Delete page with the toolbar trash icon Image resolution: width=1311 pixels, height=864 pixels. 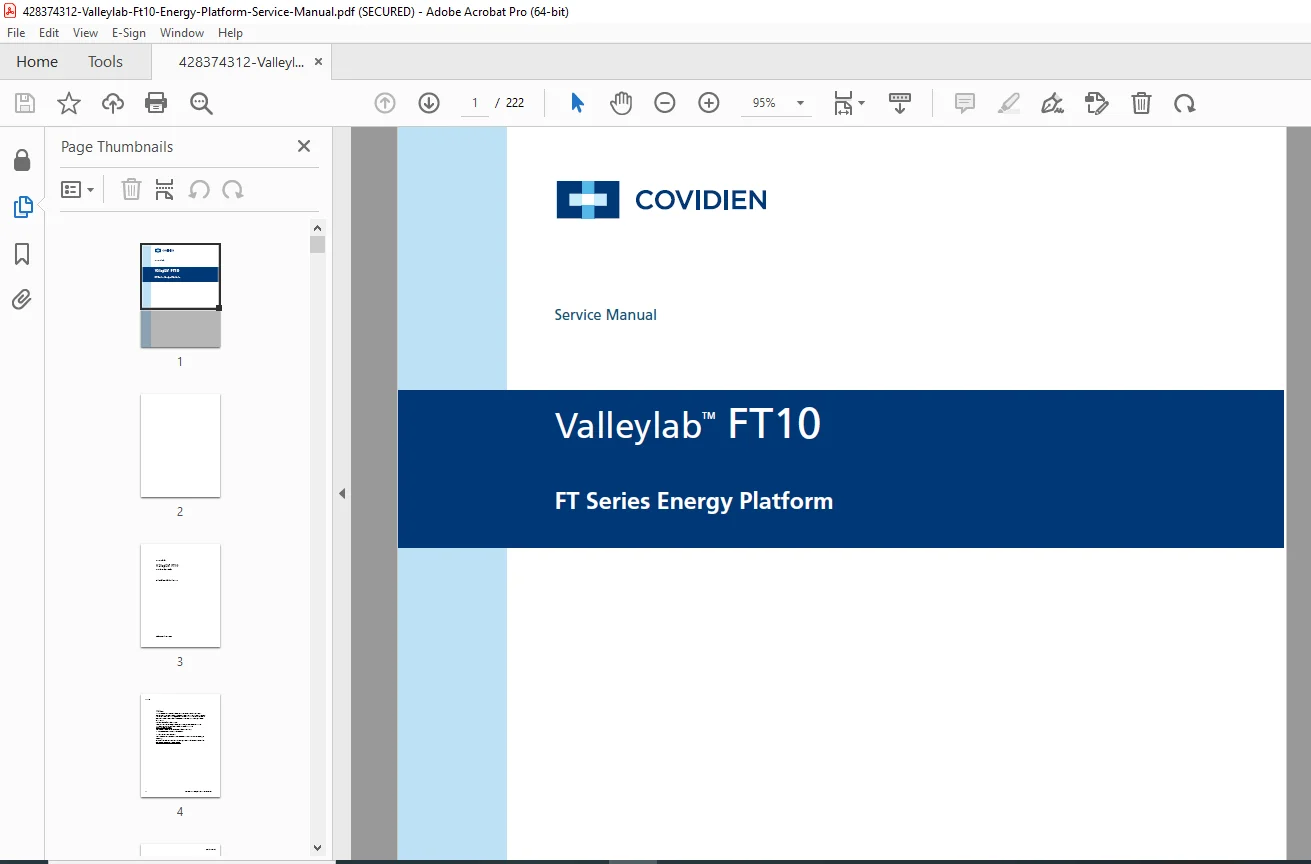(1141, 103)
